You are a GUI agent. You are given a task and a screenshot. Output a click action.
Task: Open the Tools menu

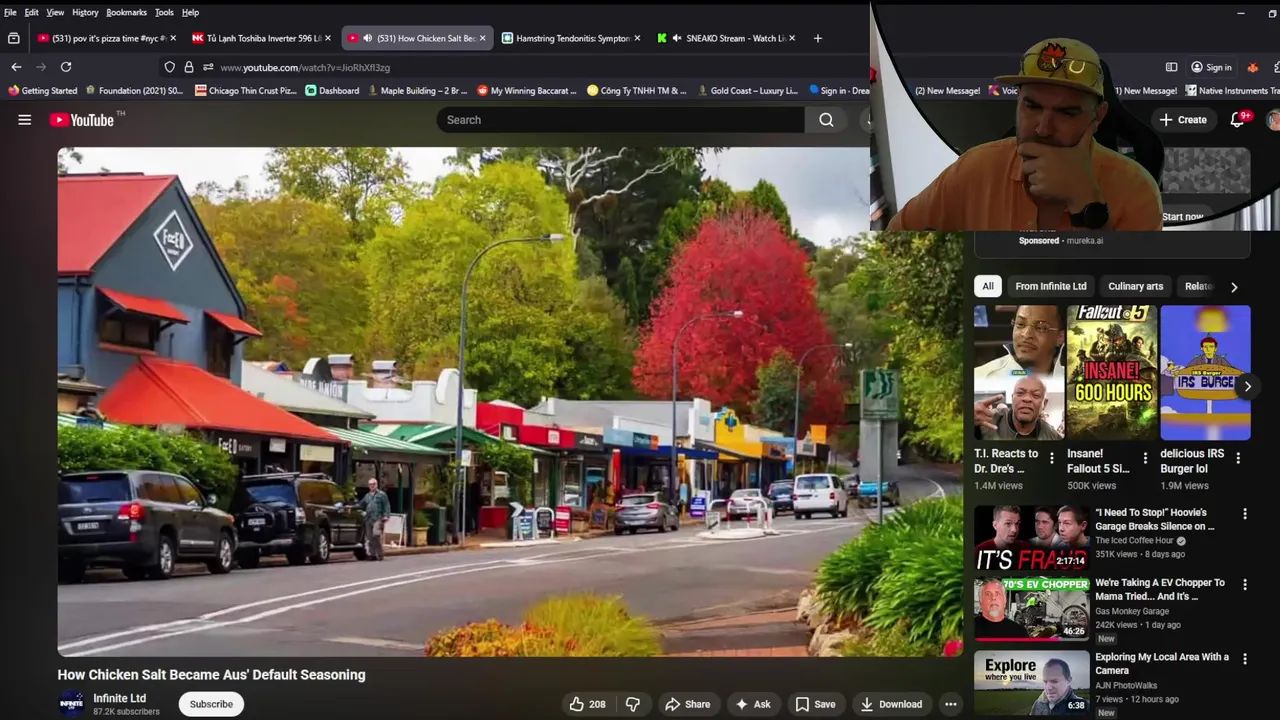164,12
